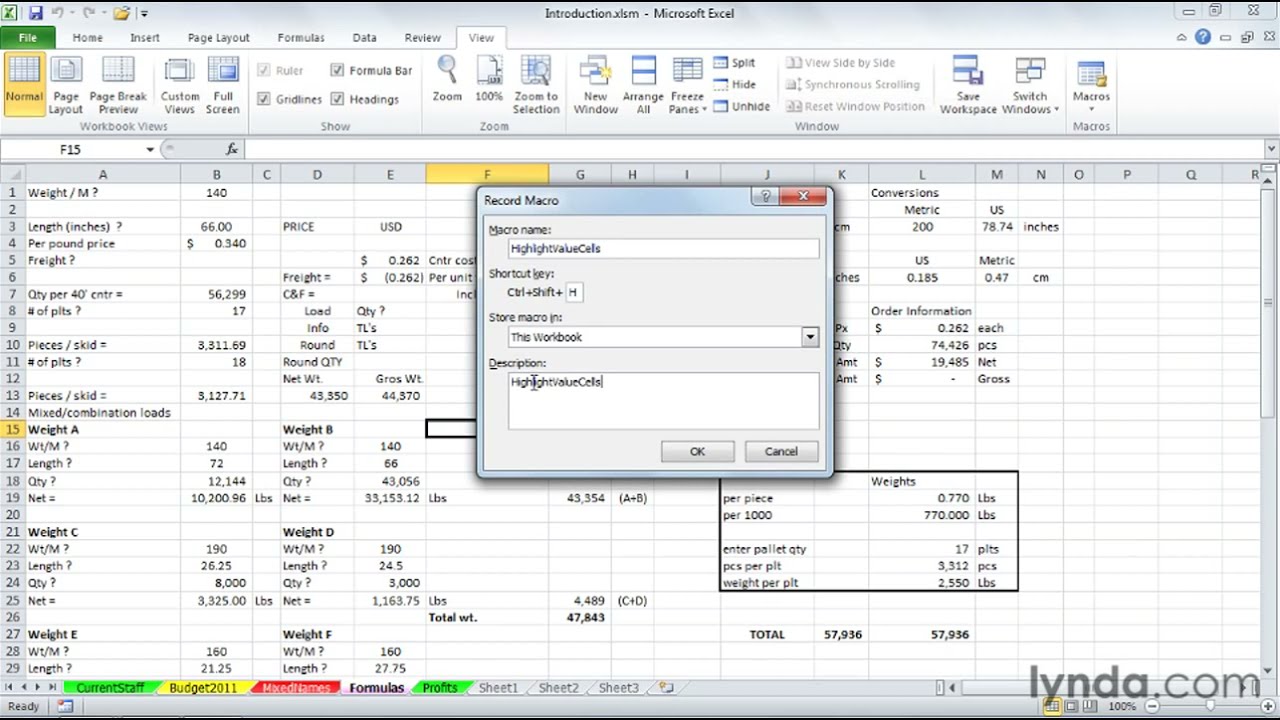Image resolution: width=1280 pixels, height=720 pixels.
Task: Click Save Workspace
Action: pyautogui.click(x=967, y=84)
